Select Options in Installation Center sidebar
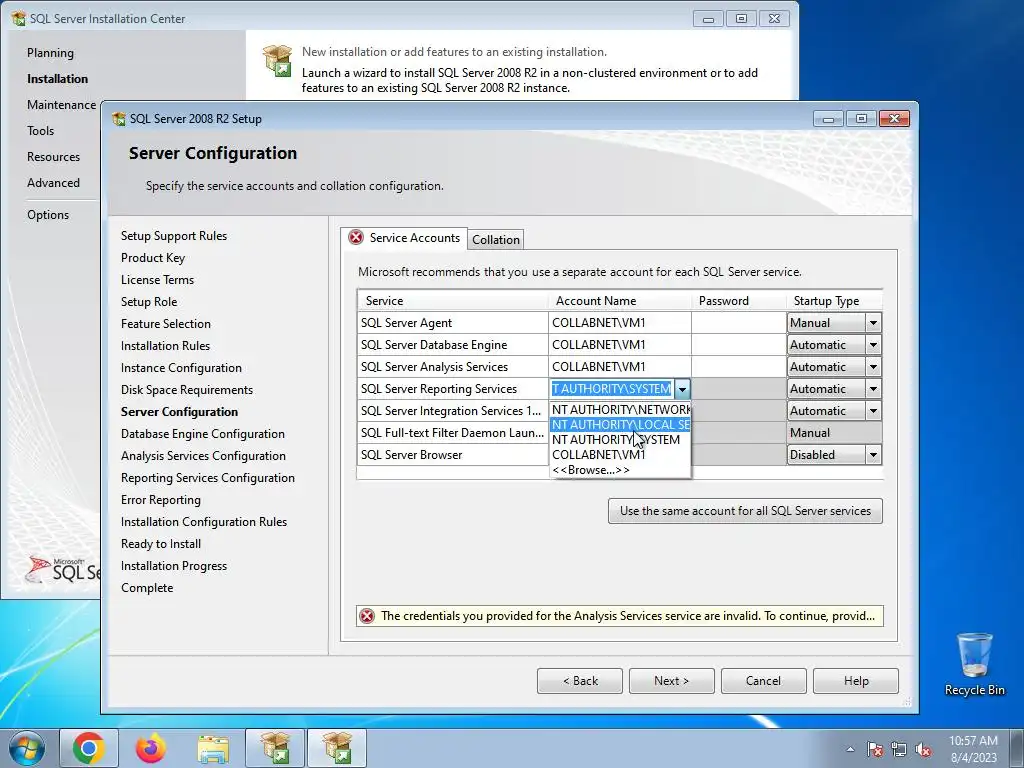The width and height of the screenshot is (1024, 768). pos(48,215)
